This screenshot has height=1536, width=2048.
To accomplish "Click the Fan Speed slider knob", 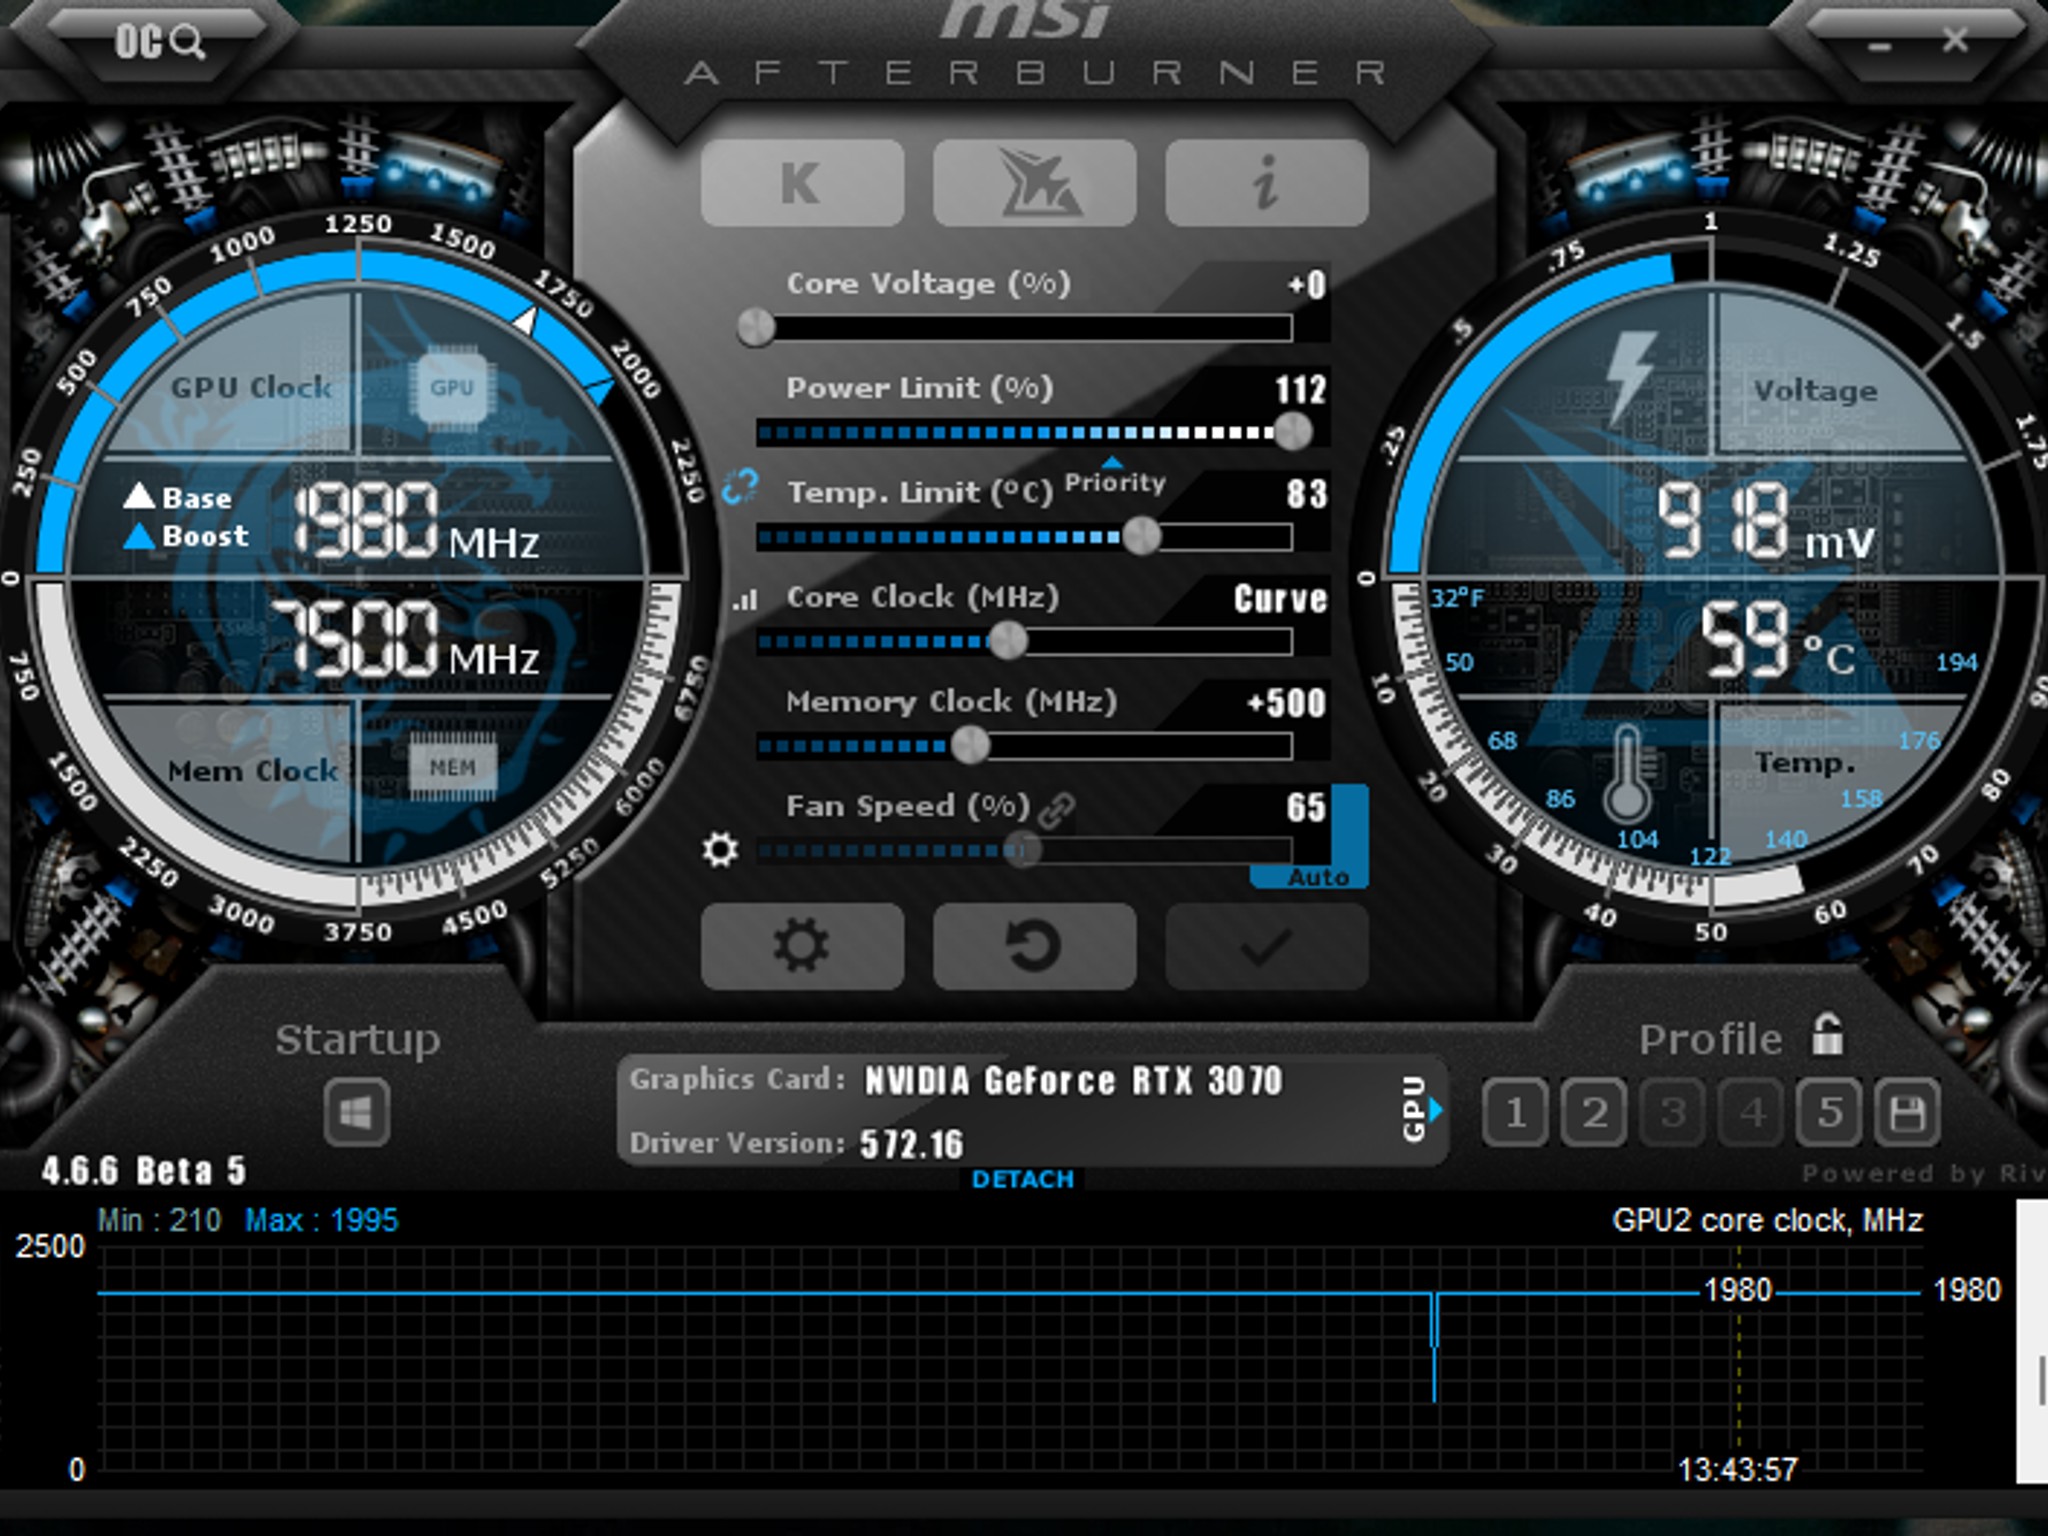I will [1022, 850].
